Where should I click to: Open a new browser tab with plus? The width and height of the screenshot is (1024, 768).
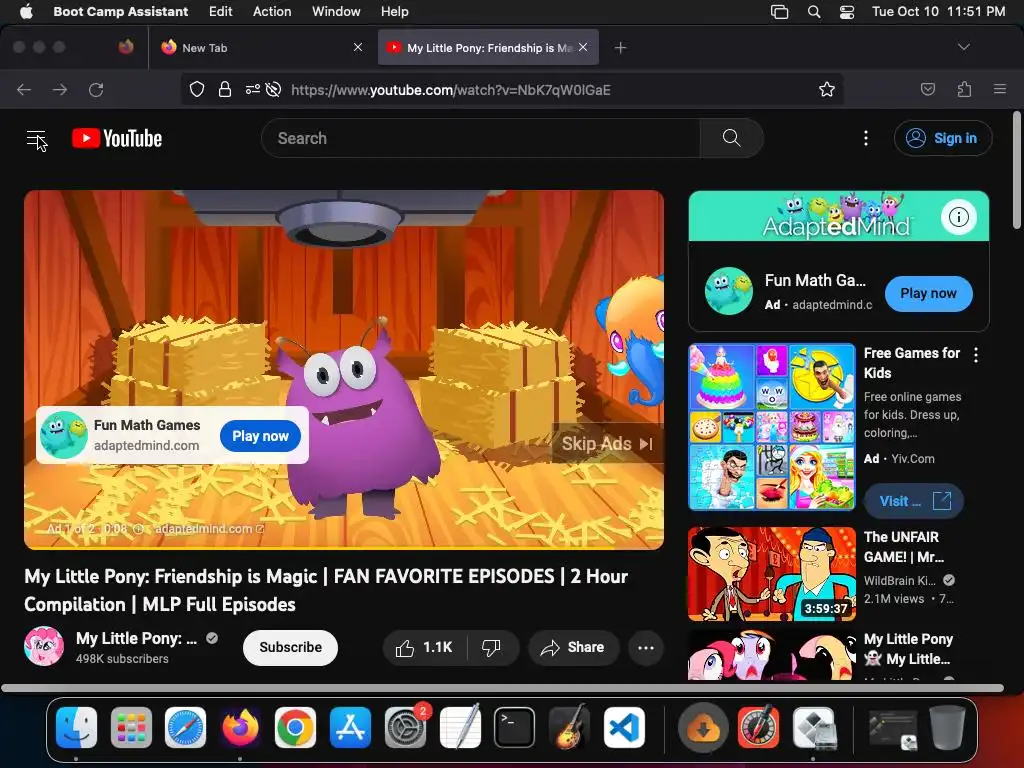620,48
